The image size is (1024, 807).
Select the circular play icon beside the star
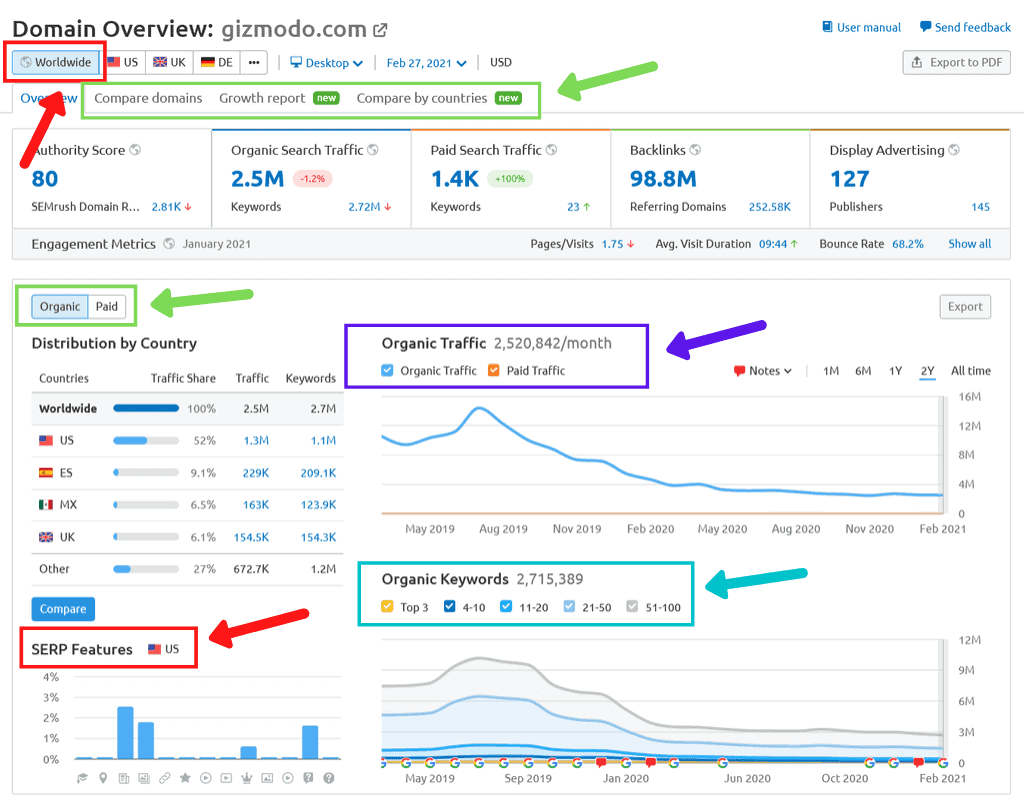tap(206, 778)
